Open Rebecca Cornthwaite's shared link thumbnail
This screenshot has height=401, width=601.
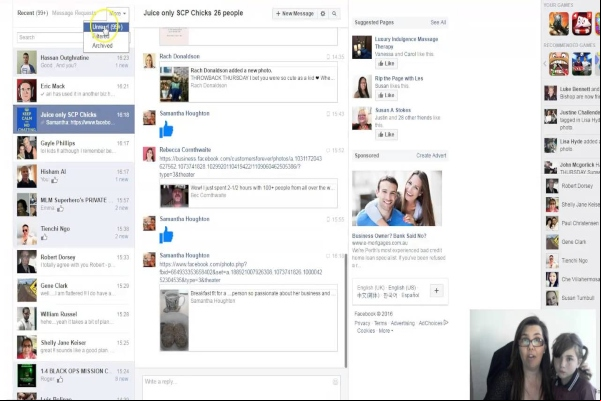point(174,196)
